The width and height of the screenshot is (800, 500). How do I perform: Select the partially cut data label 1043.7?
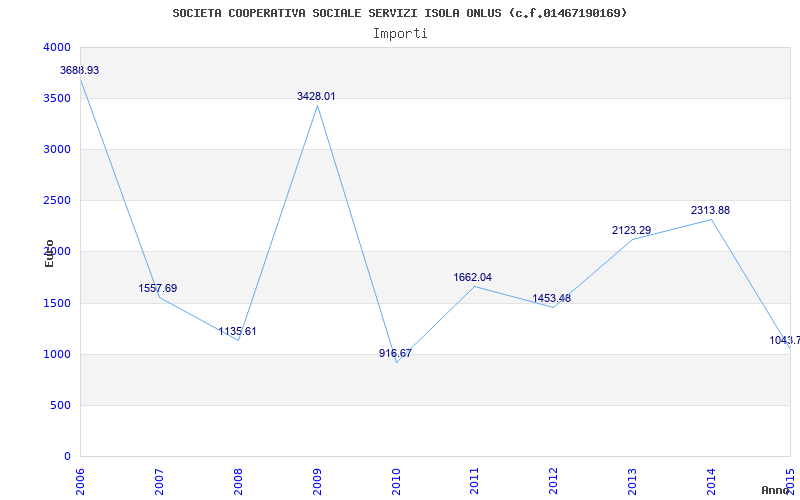point(785,340)
